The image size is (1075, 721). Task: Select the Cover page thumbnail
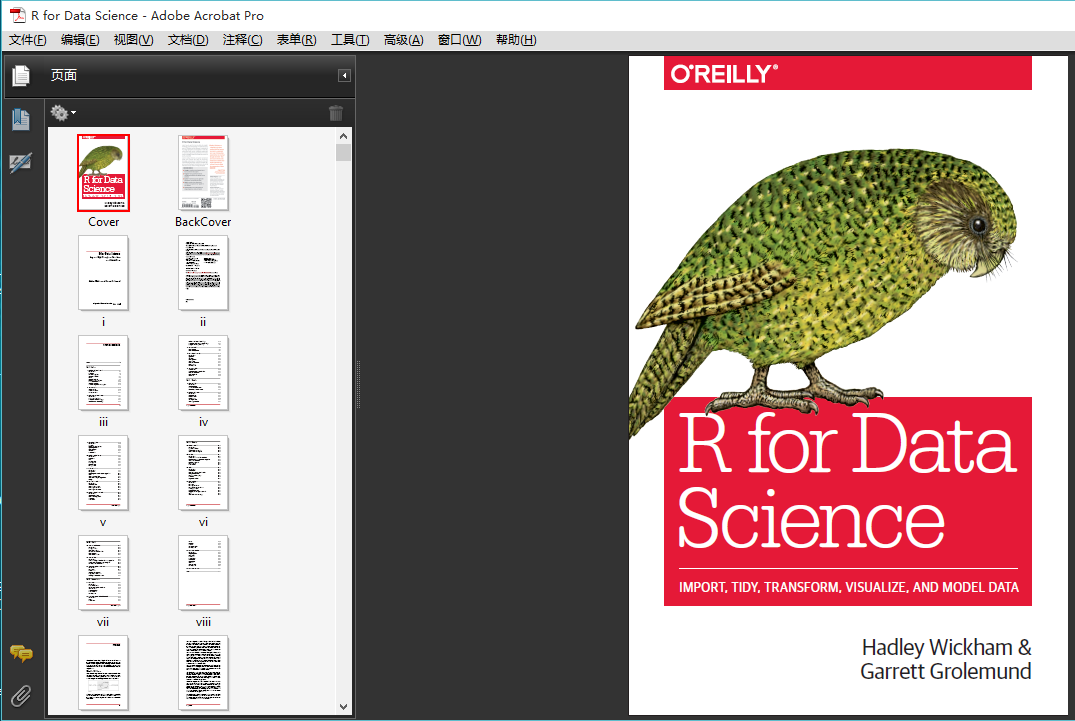click(104, 173)
